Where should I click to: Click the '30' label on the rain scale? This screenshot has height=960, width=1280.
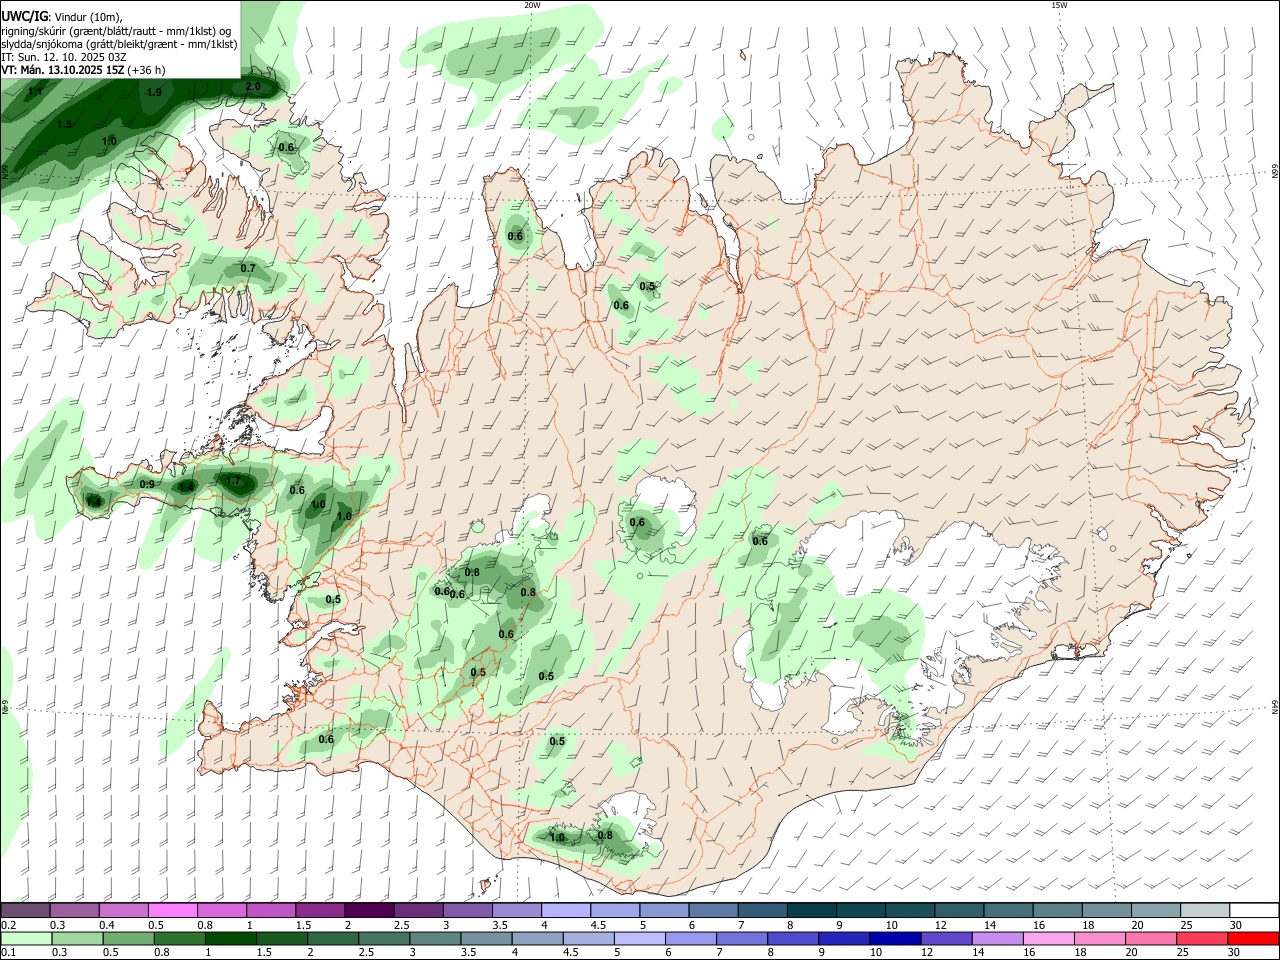[1234, 953]
